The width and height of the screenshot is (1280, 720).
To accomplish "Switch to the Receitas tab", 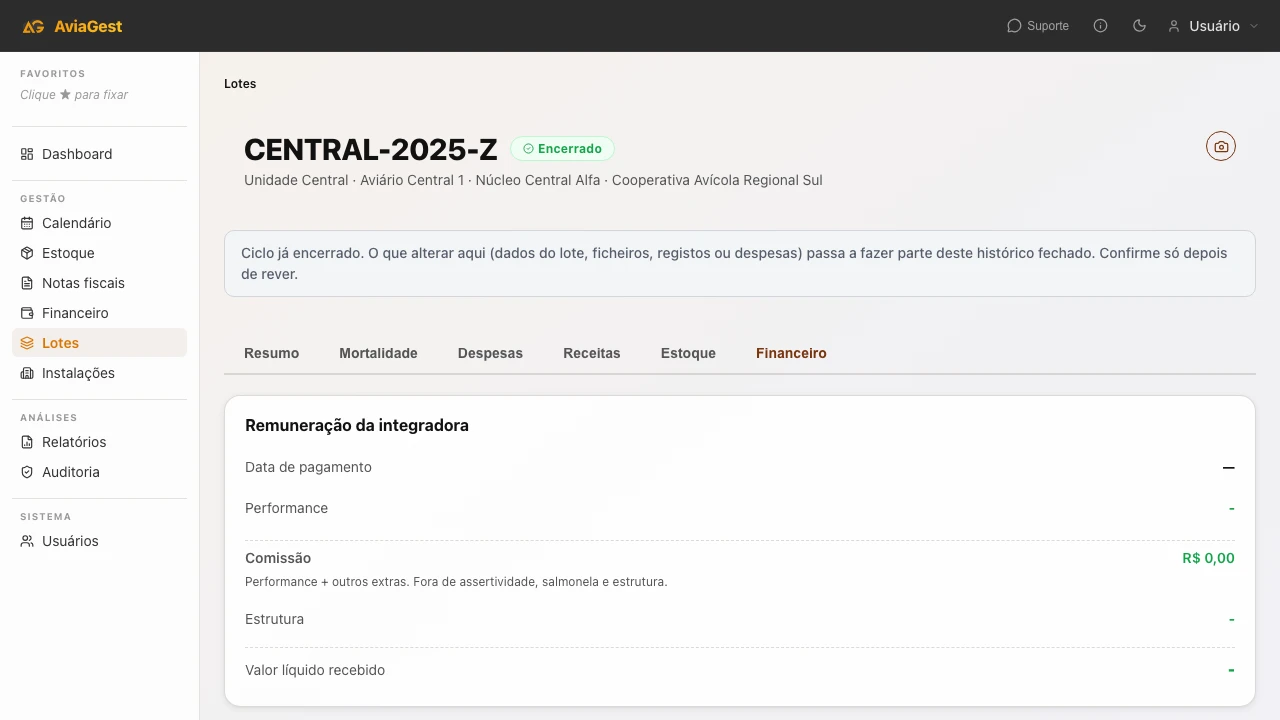I will coord(592,353).
